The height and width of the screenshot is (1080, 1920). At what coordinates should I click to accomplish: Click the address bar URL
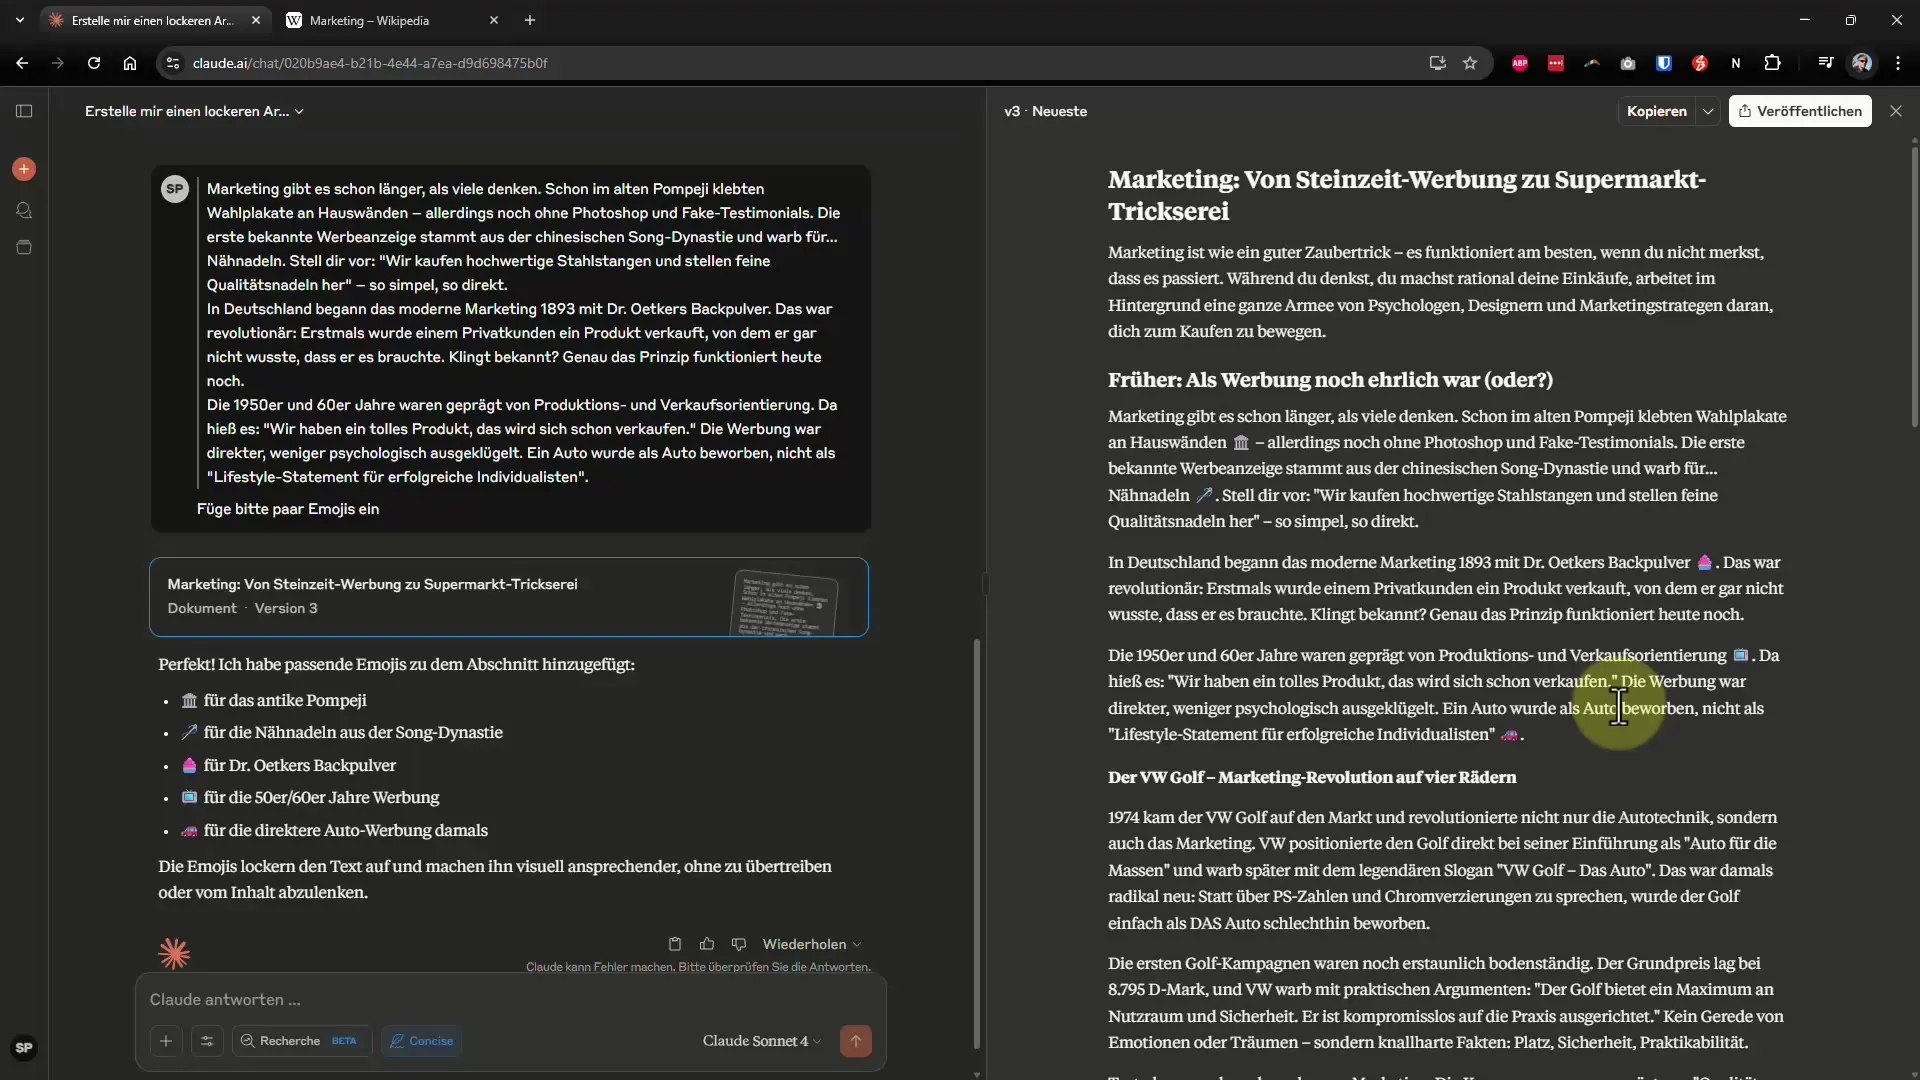coord(370,63)
